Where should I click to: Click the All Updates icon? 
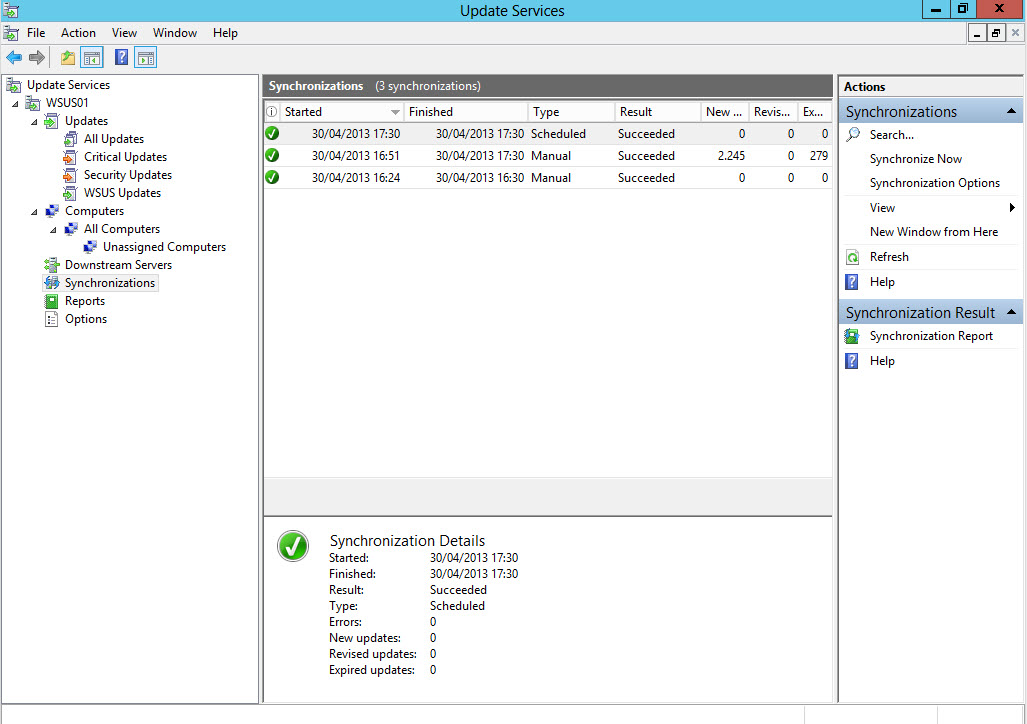tap(70, 139)
